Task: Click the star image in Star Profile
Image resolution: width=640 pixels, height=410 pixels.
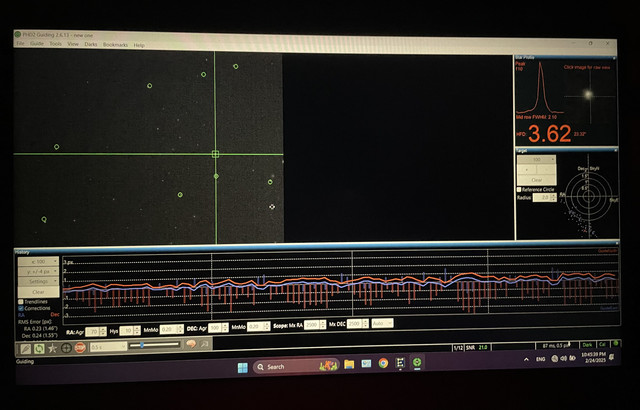Action: (x=588, y=95)
